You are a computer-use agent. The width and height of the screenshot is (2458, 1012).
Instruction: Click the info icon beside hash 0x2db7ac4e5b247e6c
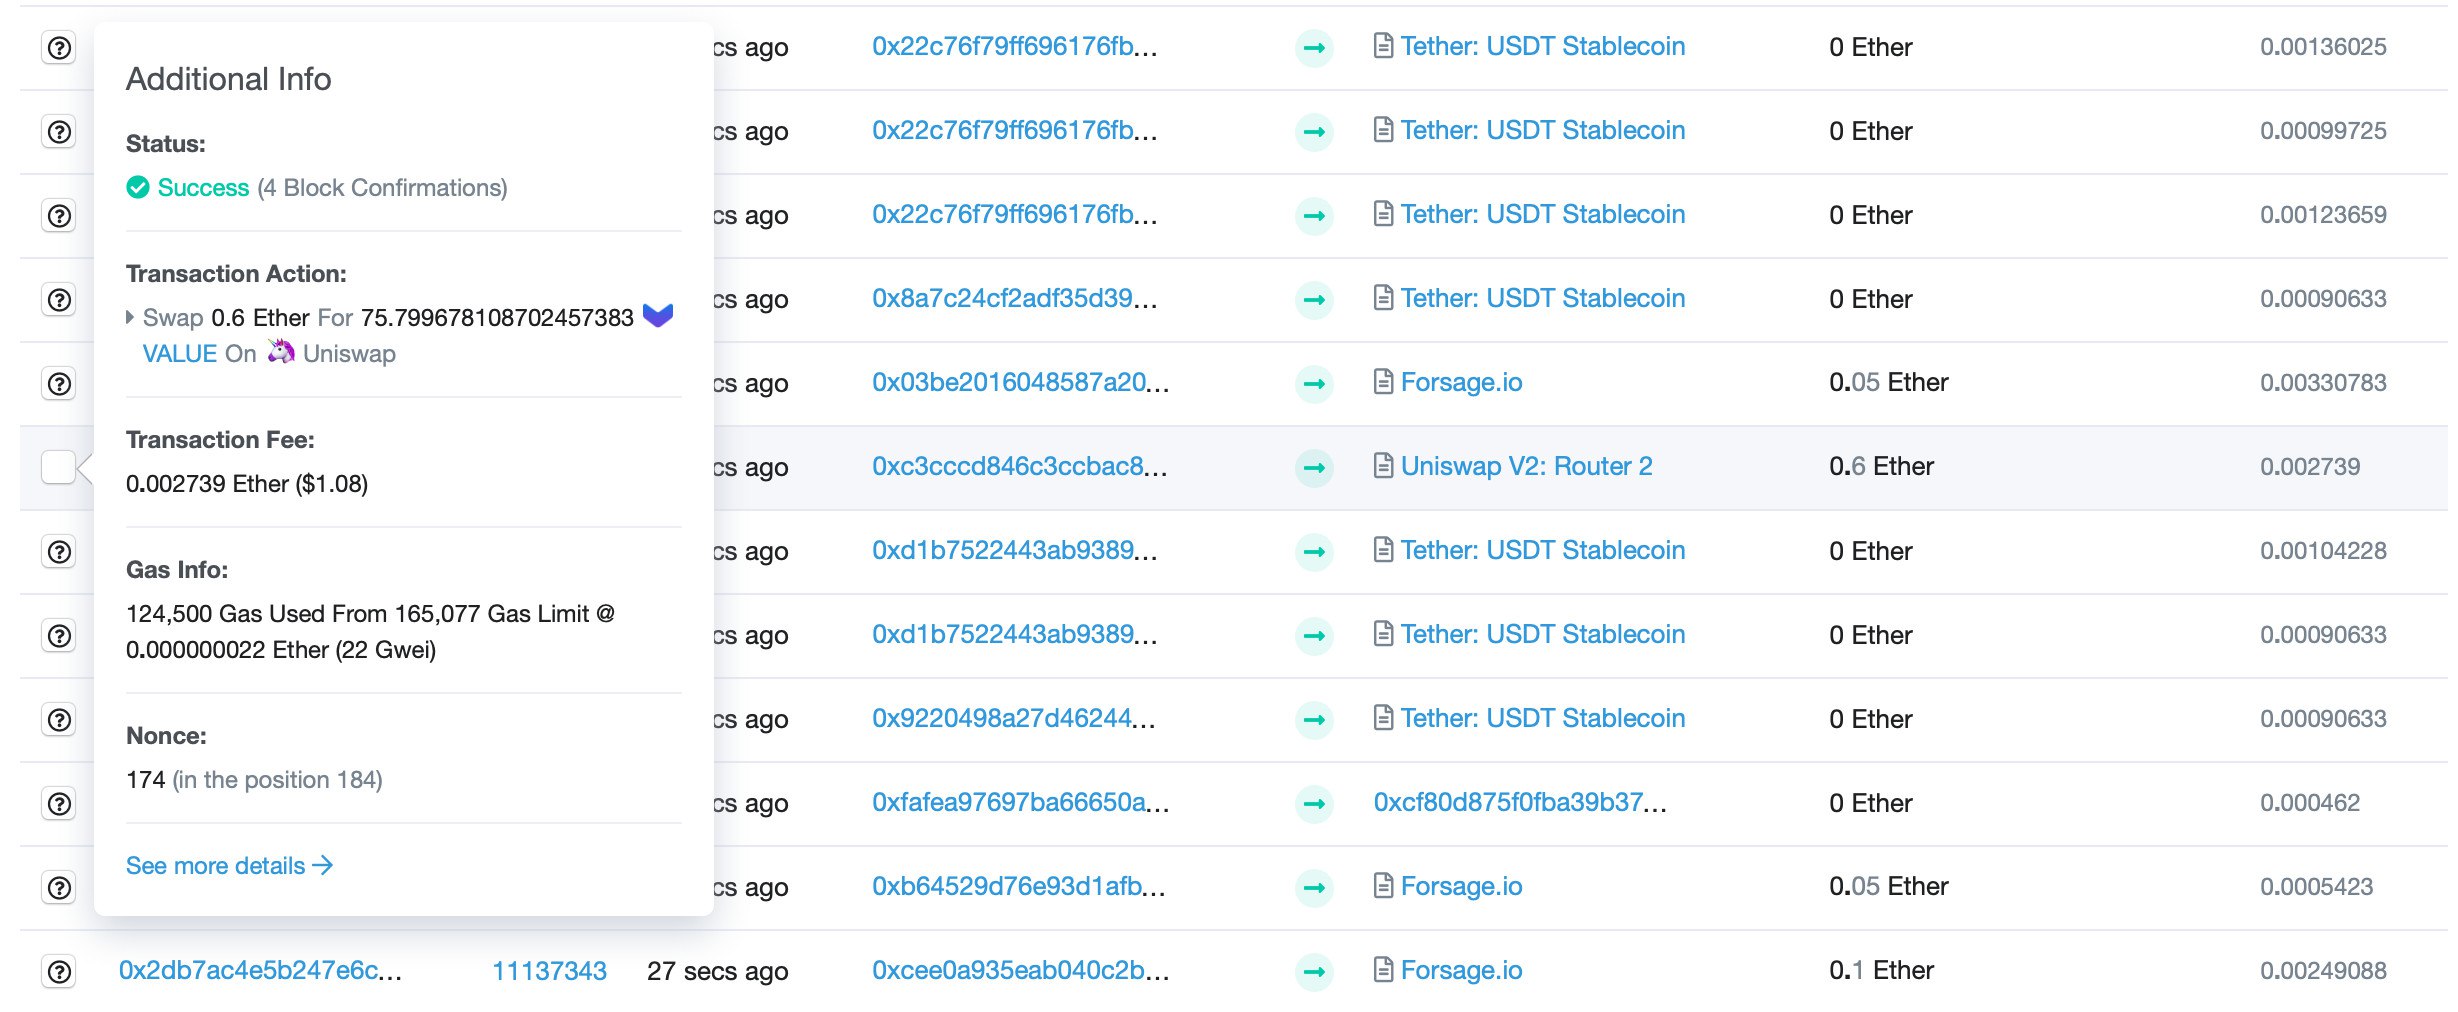[60, 971]
